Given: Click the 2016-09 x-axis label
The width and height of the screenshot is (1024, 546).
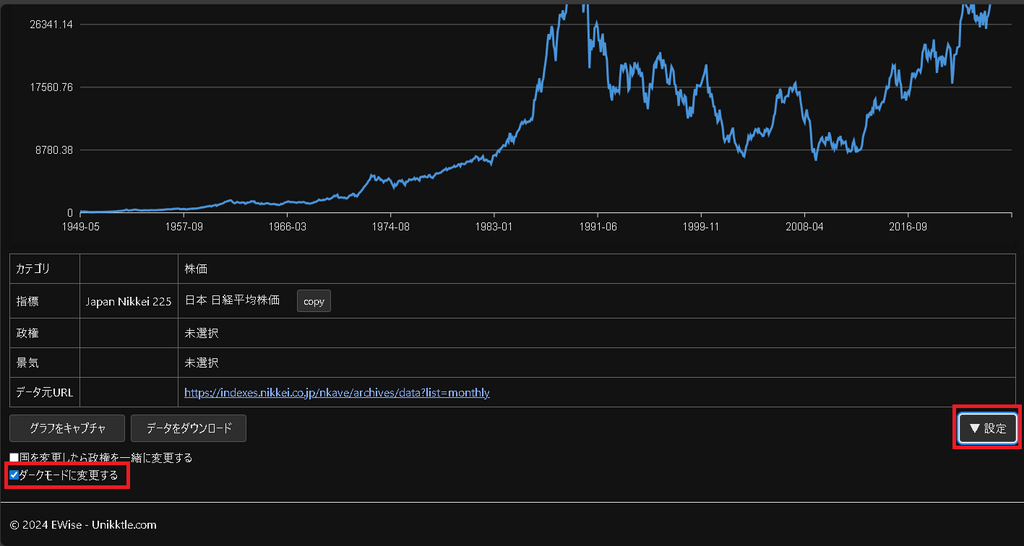Looking at the screenshot, I should (x=907, y=227).
